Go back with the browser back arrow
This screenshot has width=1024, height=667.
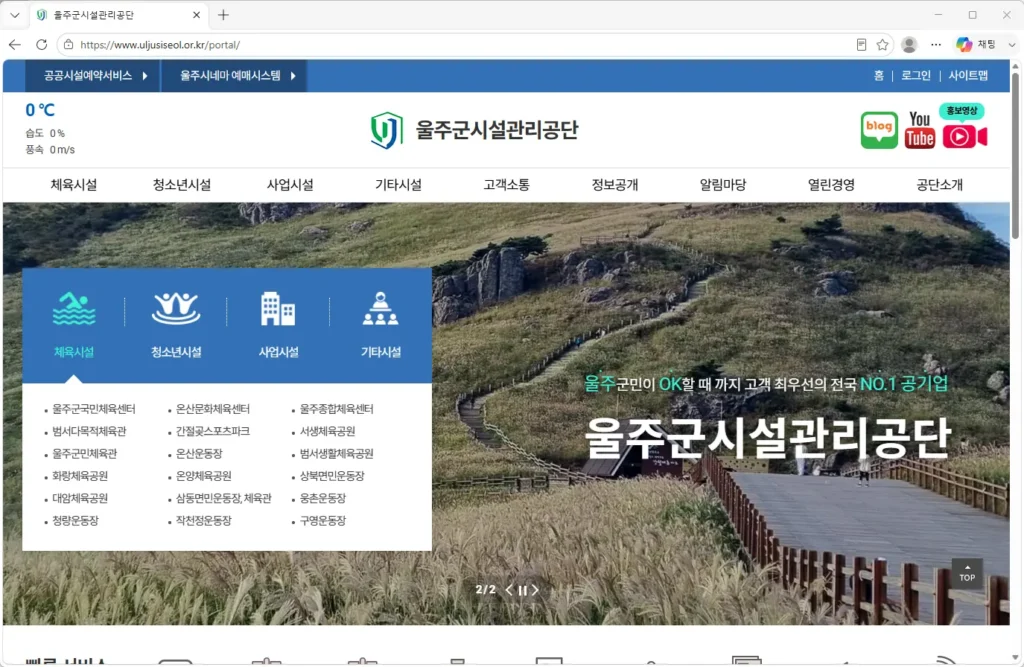click(15, 44)
